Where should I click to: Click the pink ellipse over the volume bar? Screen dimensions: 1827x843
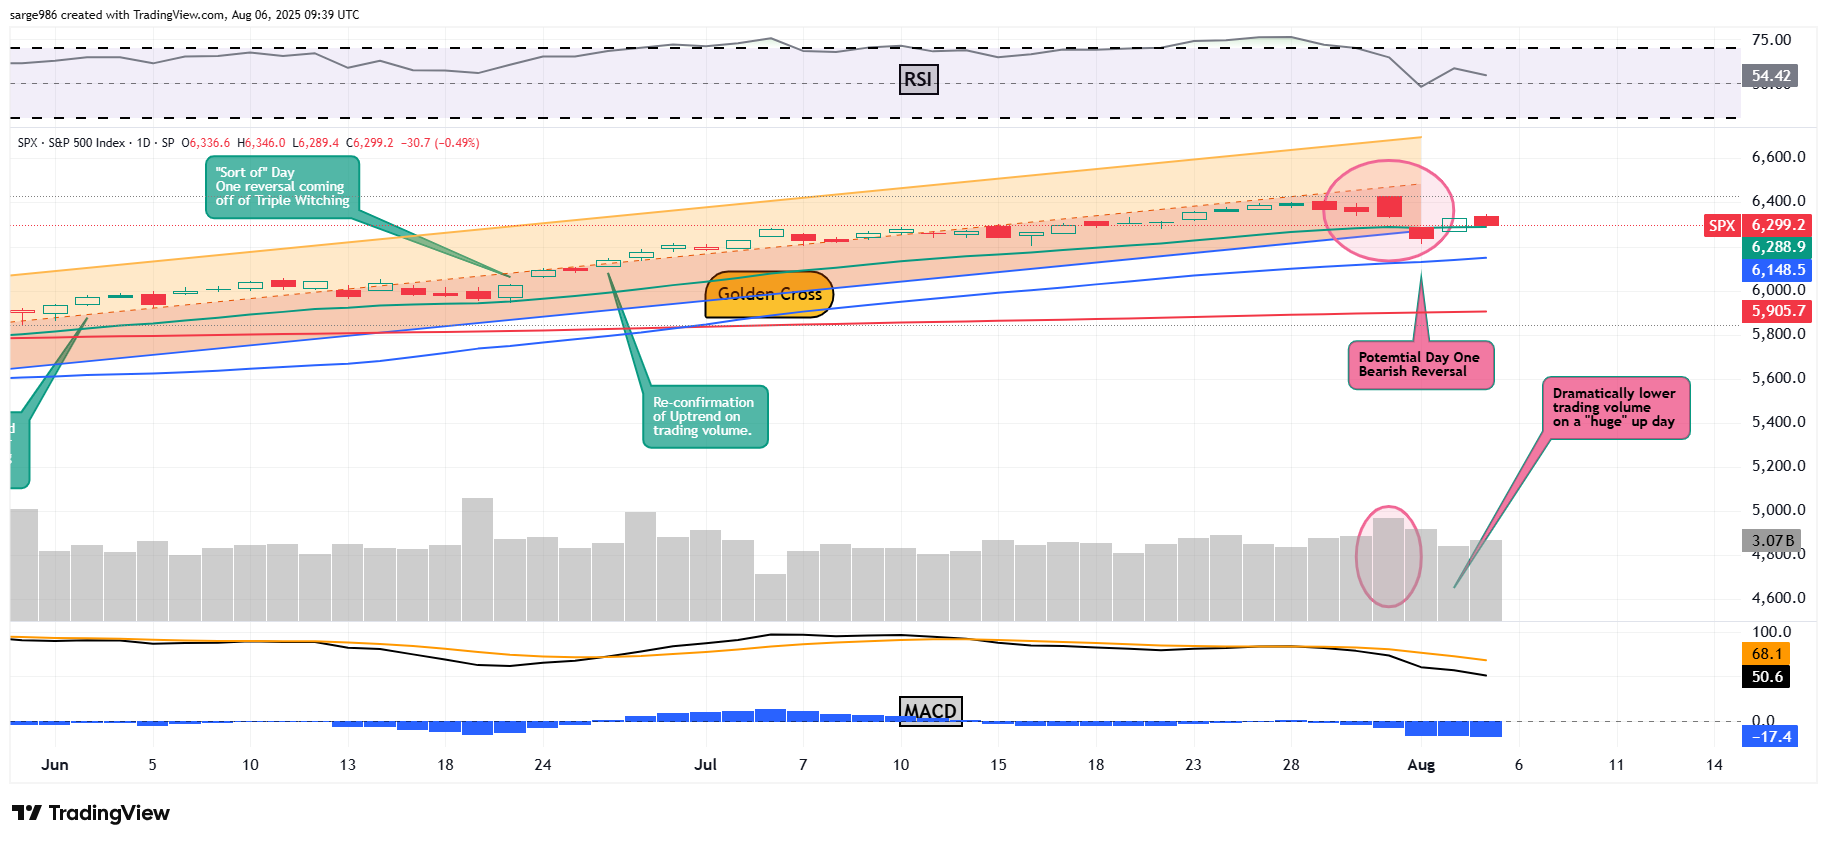1388,556
